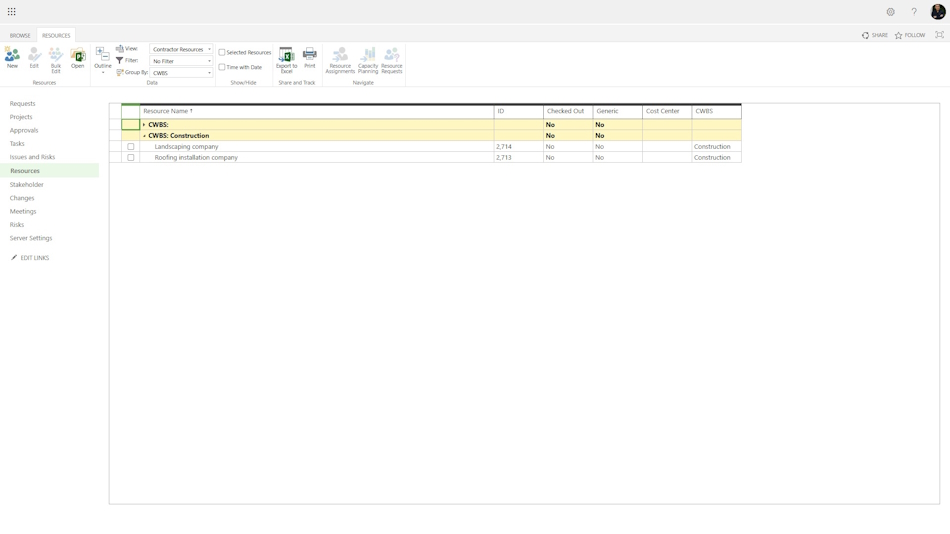Open Capacity Planning
The width and height of the screenshot is (950, 534).
tap(368, 60)
